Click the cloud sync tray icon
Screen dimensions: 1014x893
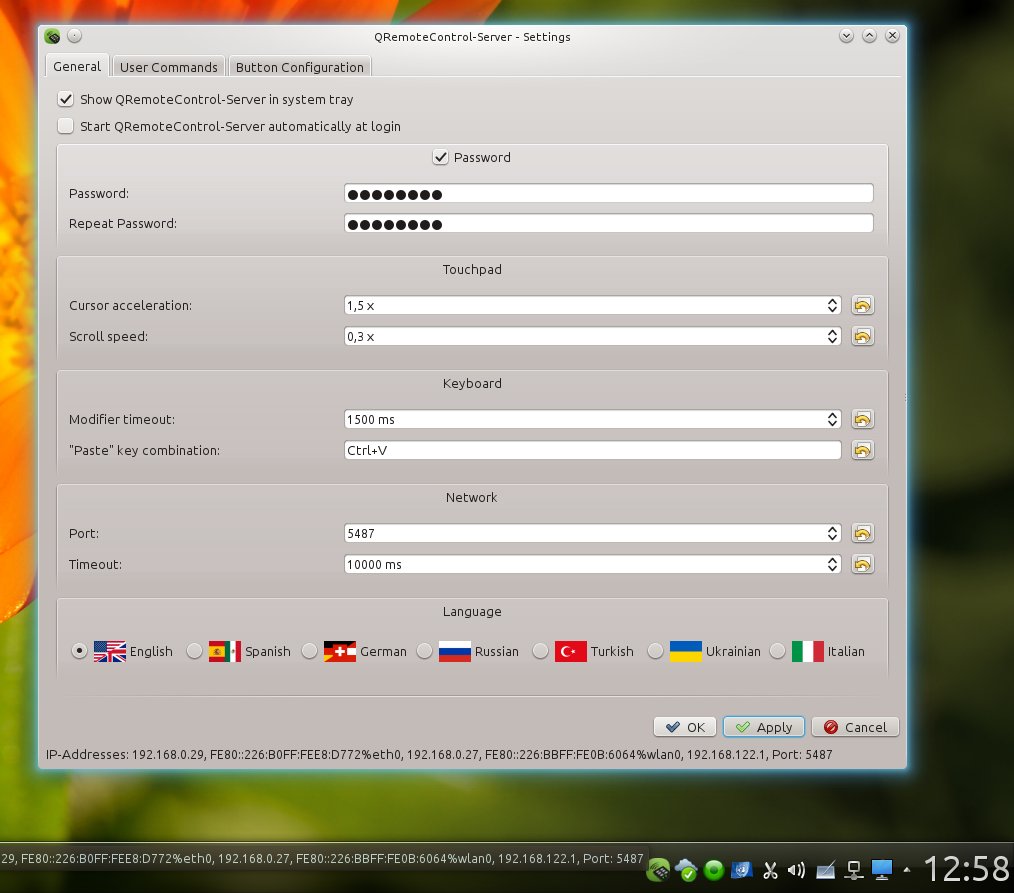(686, 870)
